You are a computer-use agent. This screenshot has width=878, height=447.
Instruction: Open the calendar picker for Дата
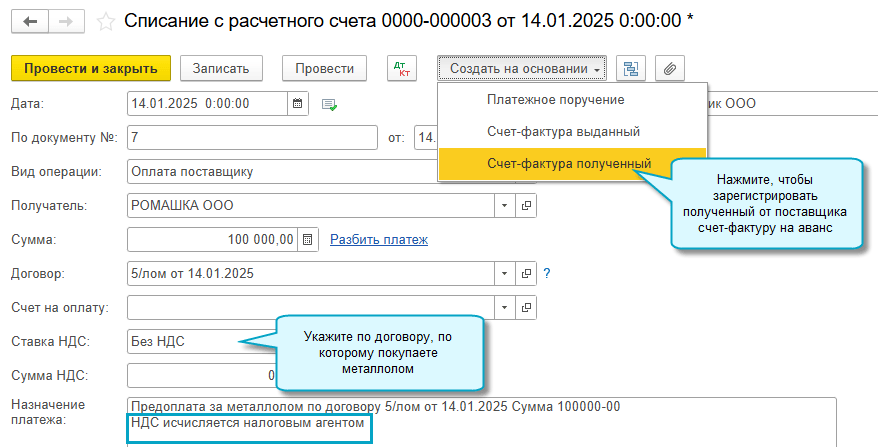click(298, 103)
